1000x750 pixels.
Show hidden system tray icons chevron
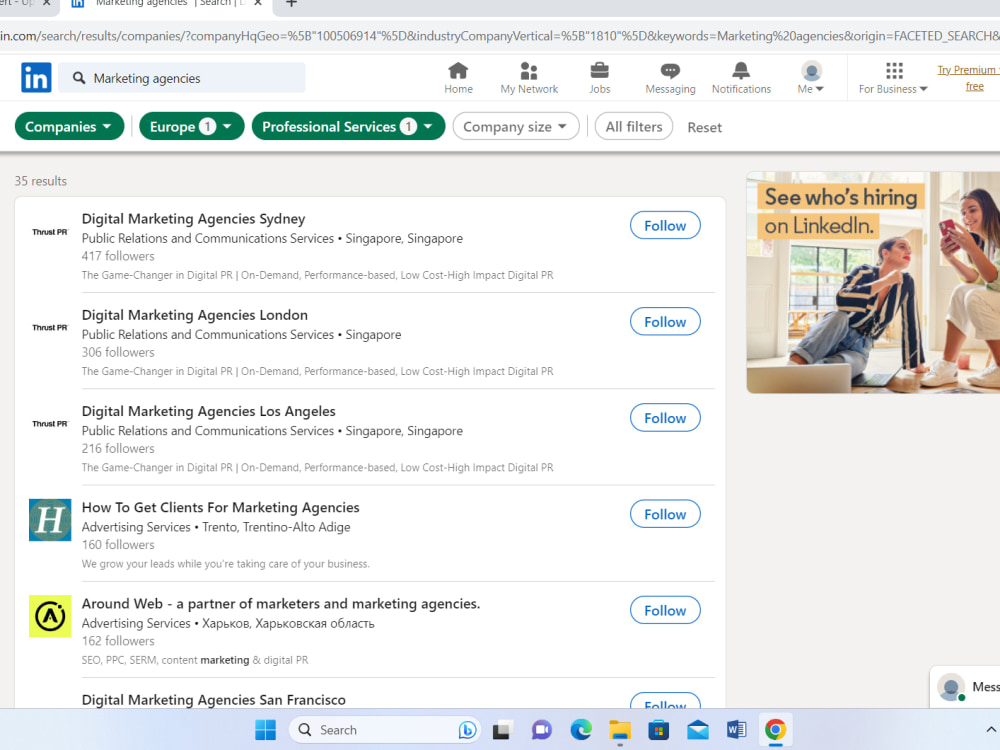point(990,729)
